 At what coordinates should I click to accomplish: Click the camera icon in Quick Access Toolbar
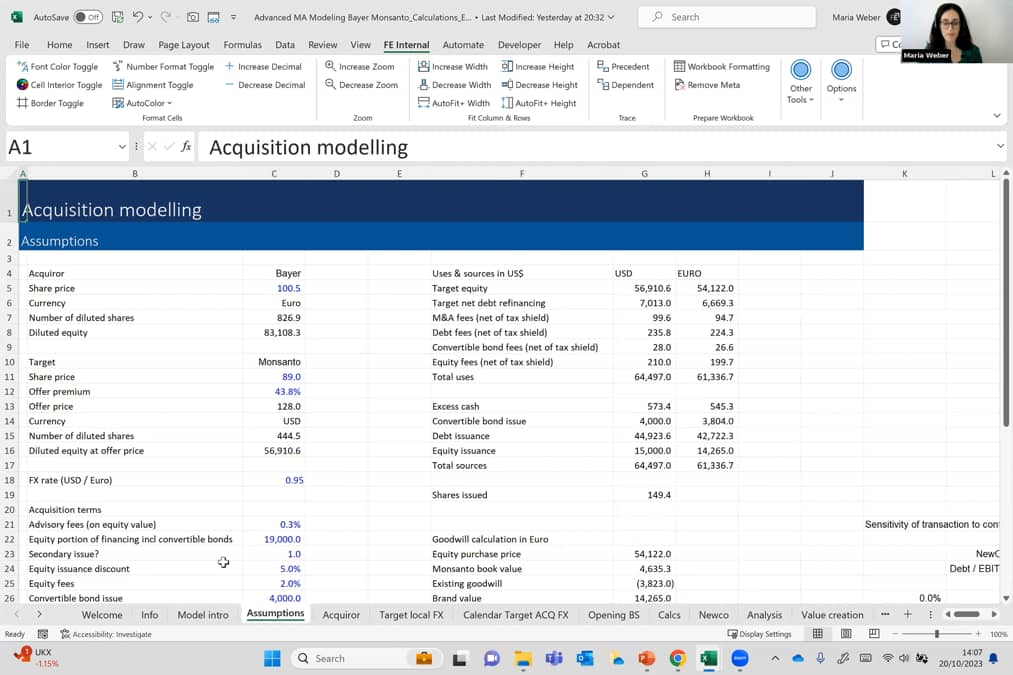coord(193,17)
